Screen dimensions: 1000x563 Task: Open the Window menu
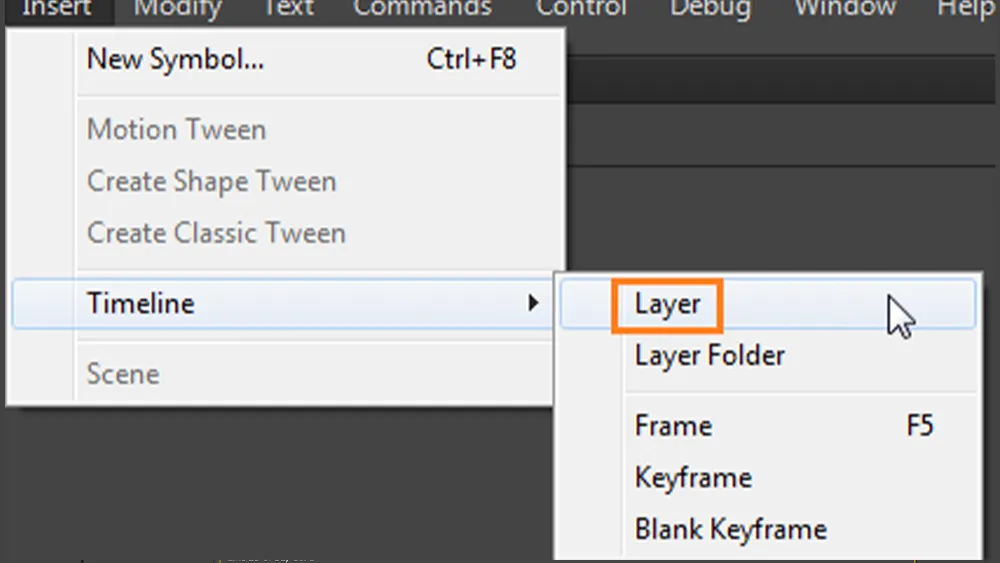coord(843,9)
